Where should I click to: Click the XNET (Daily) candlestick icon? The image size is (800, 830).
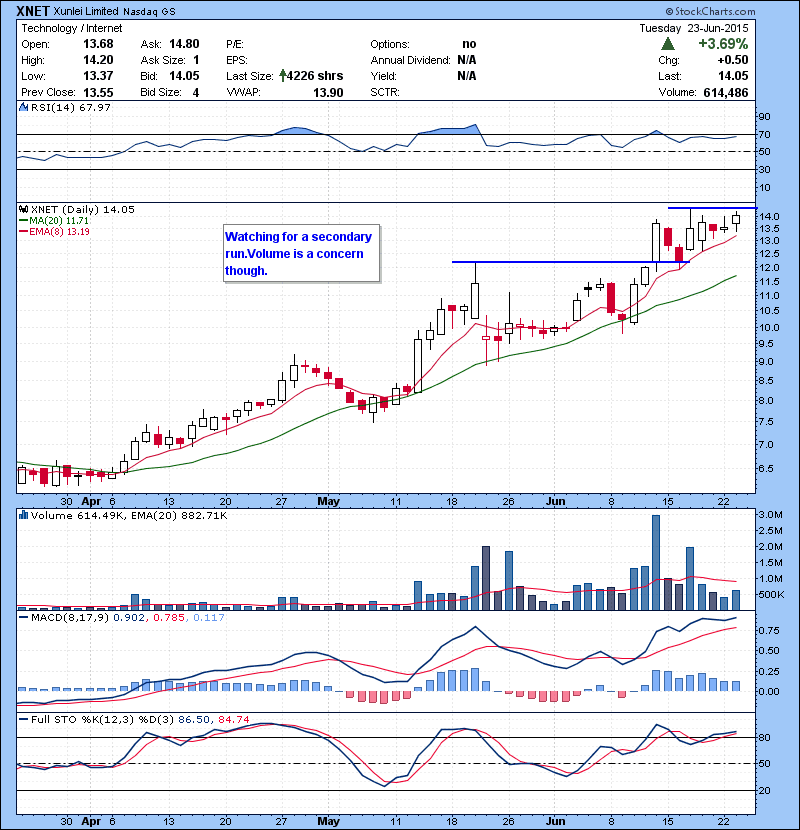23,210
